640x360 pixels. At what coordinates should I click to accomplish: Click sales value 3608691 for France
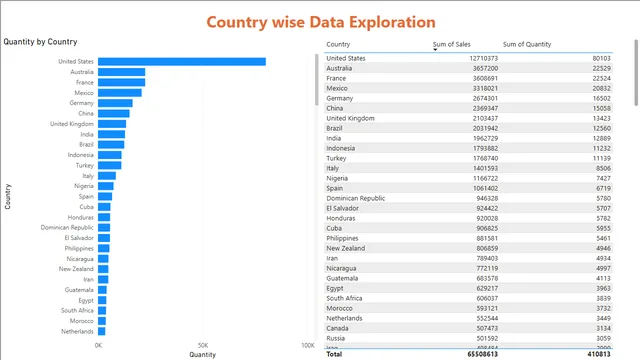(485, 78)
